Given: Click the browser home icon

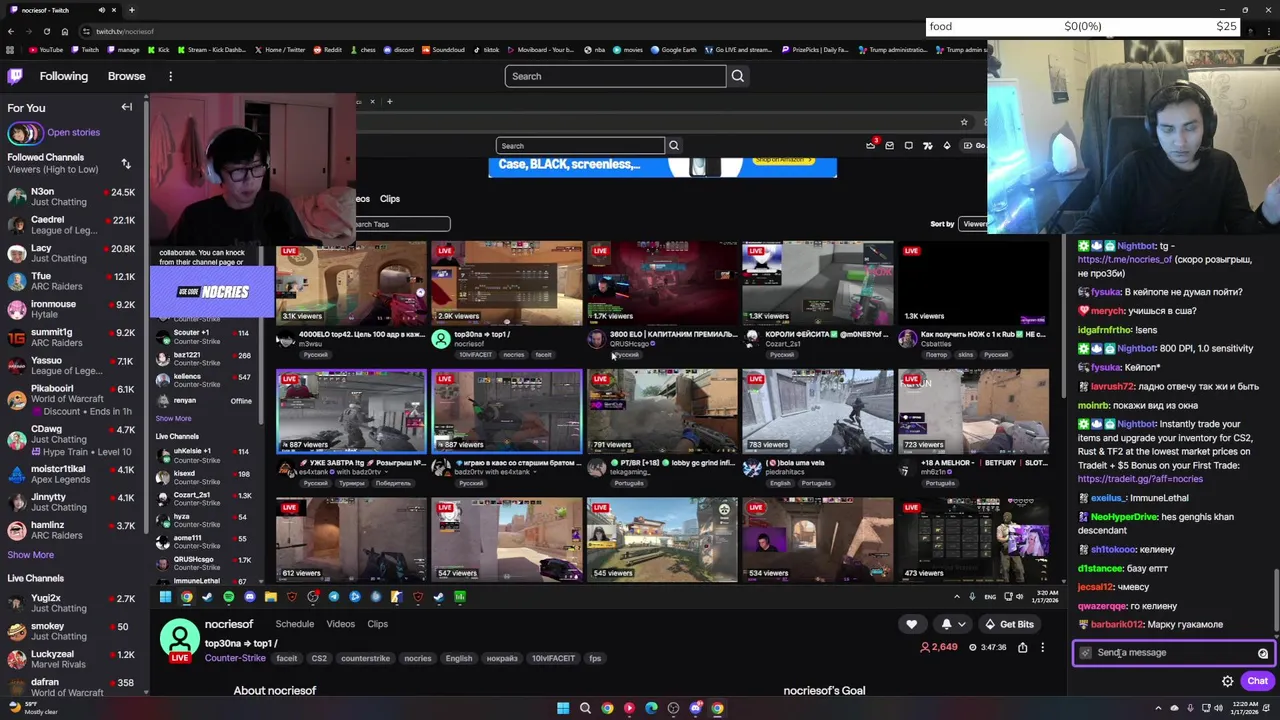Looking at the screenshot, I should tap(66, 31).
